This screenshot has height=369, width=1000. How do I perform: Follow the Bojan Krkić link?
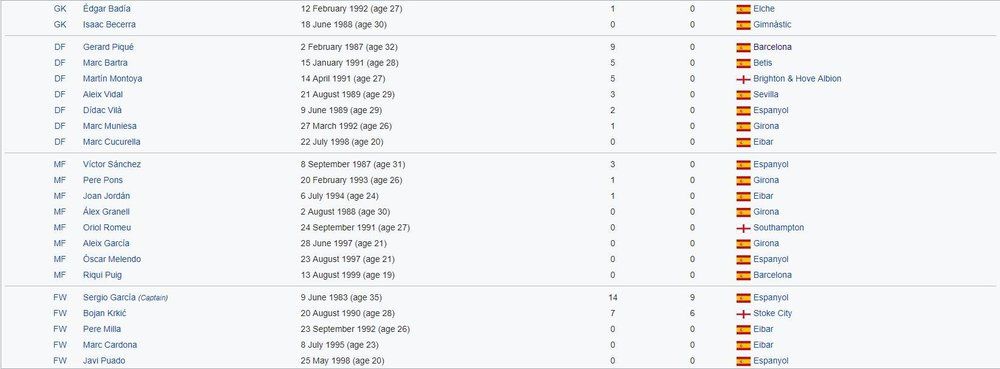(x=105, y=314)
